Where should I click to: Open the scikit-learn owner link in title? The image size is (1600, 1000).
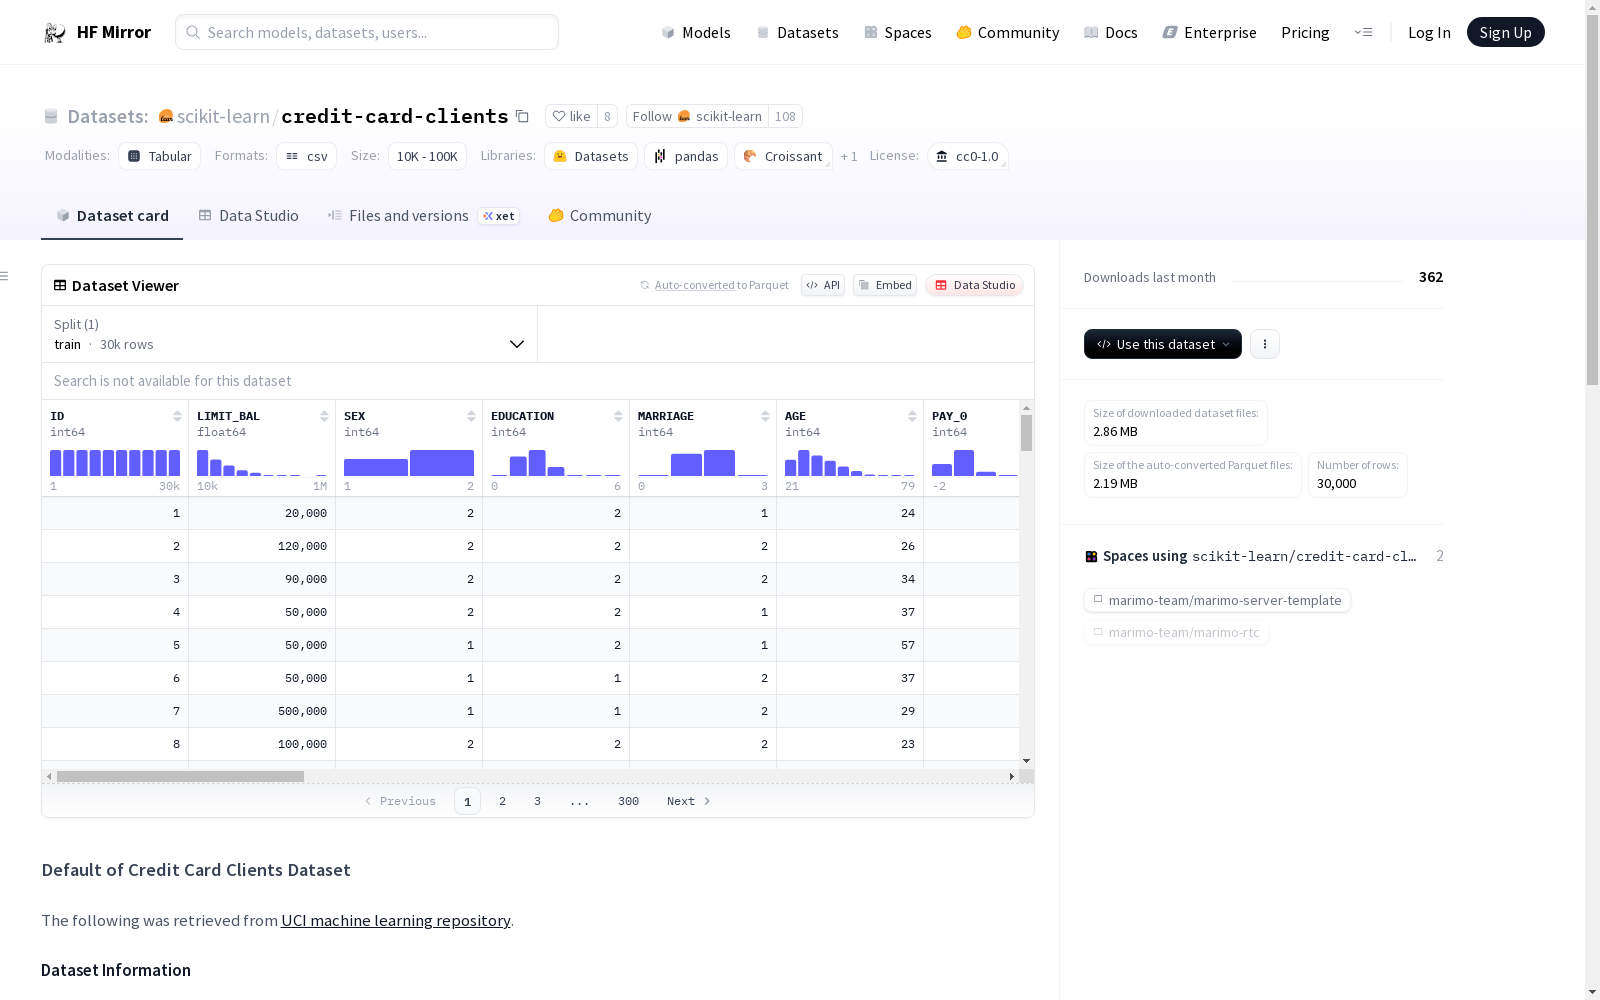tap(223, 116)
